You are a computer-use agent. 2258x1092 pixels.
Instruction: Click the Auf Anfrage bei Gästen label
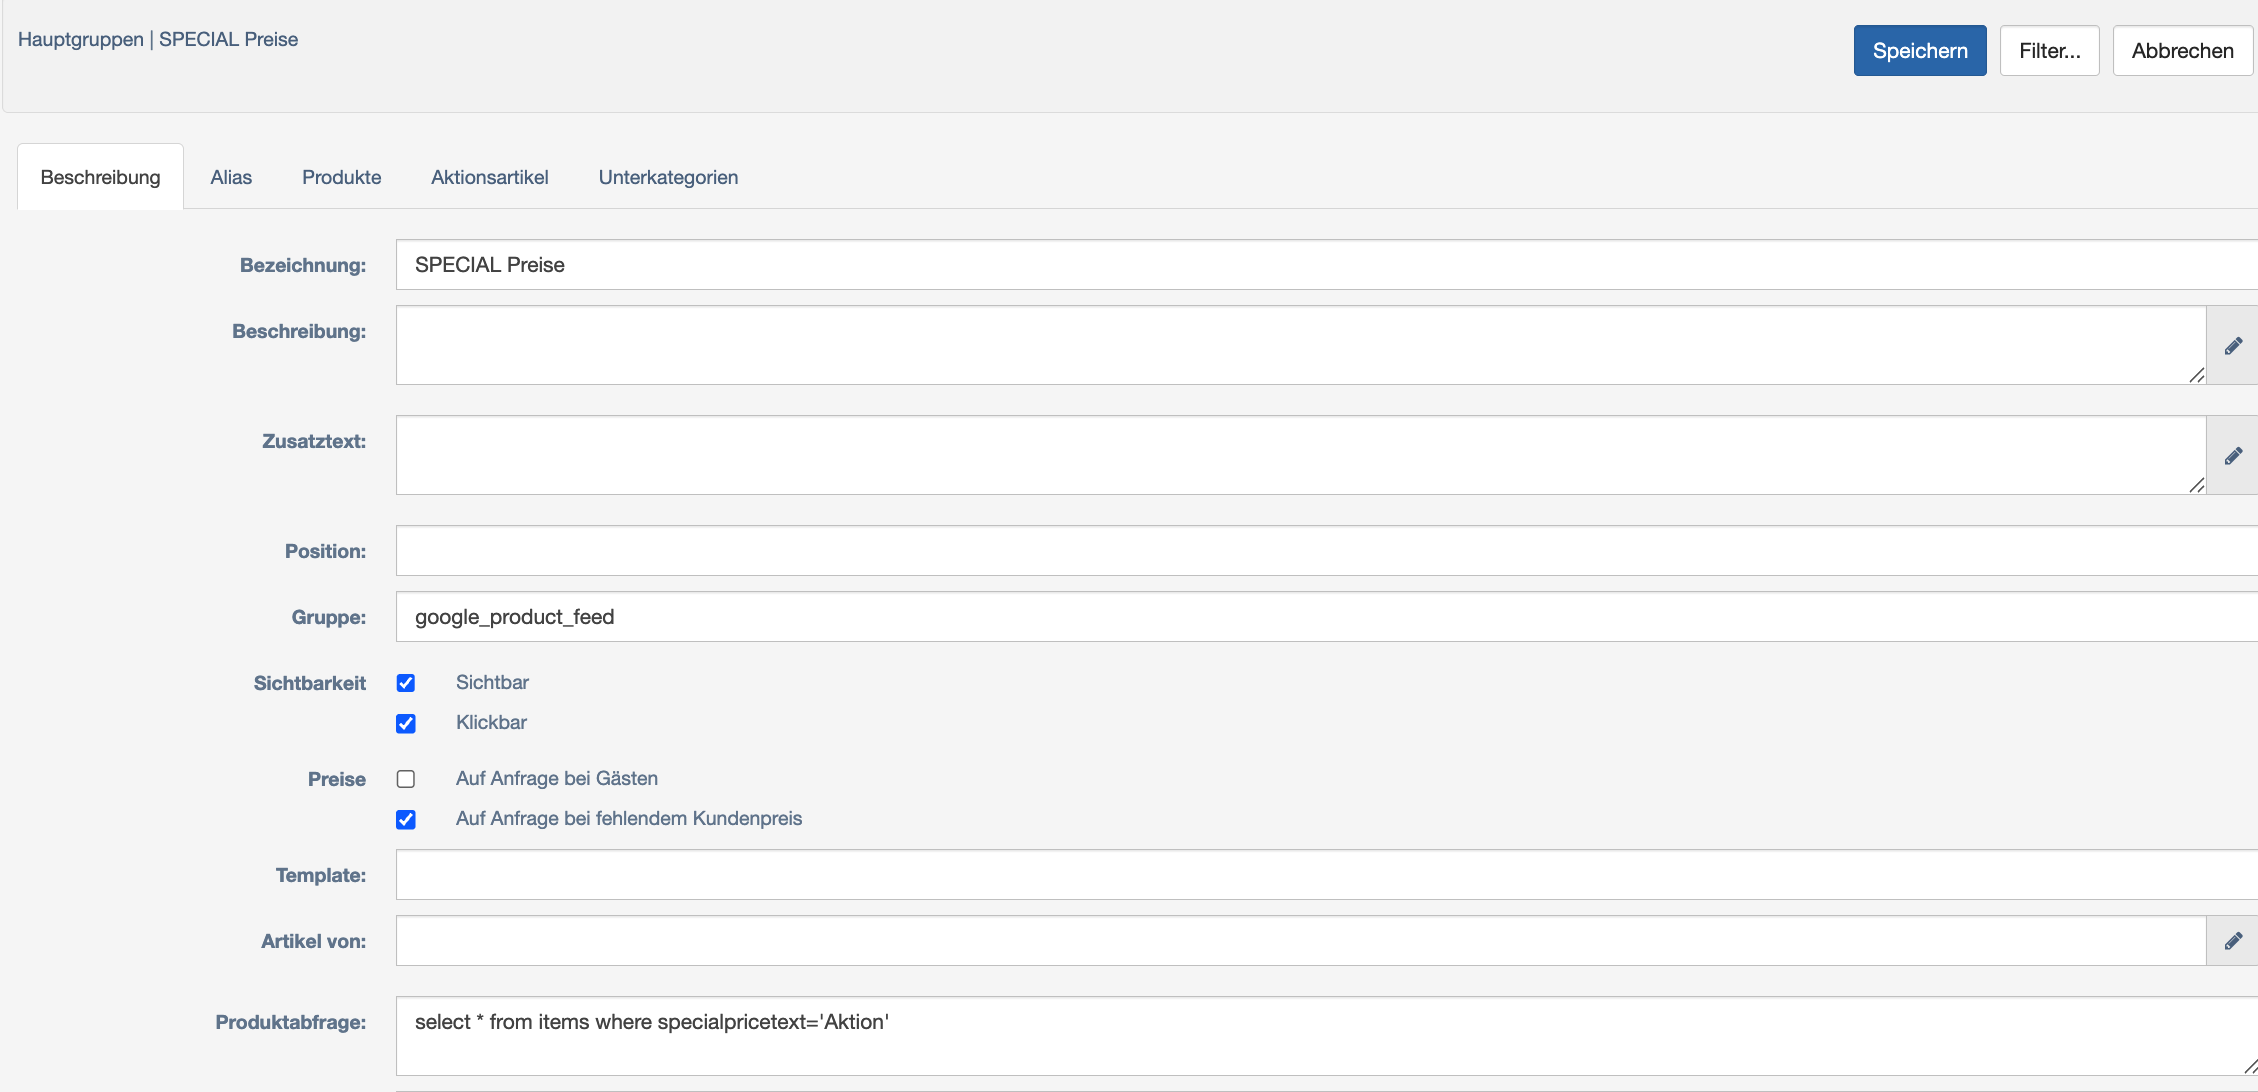point(557,778)
